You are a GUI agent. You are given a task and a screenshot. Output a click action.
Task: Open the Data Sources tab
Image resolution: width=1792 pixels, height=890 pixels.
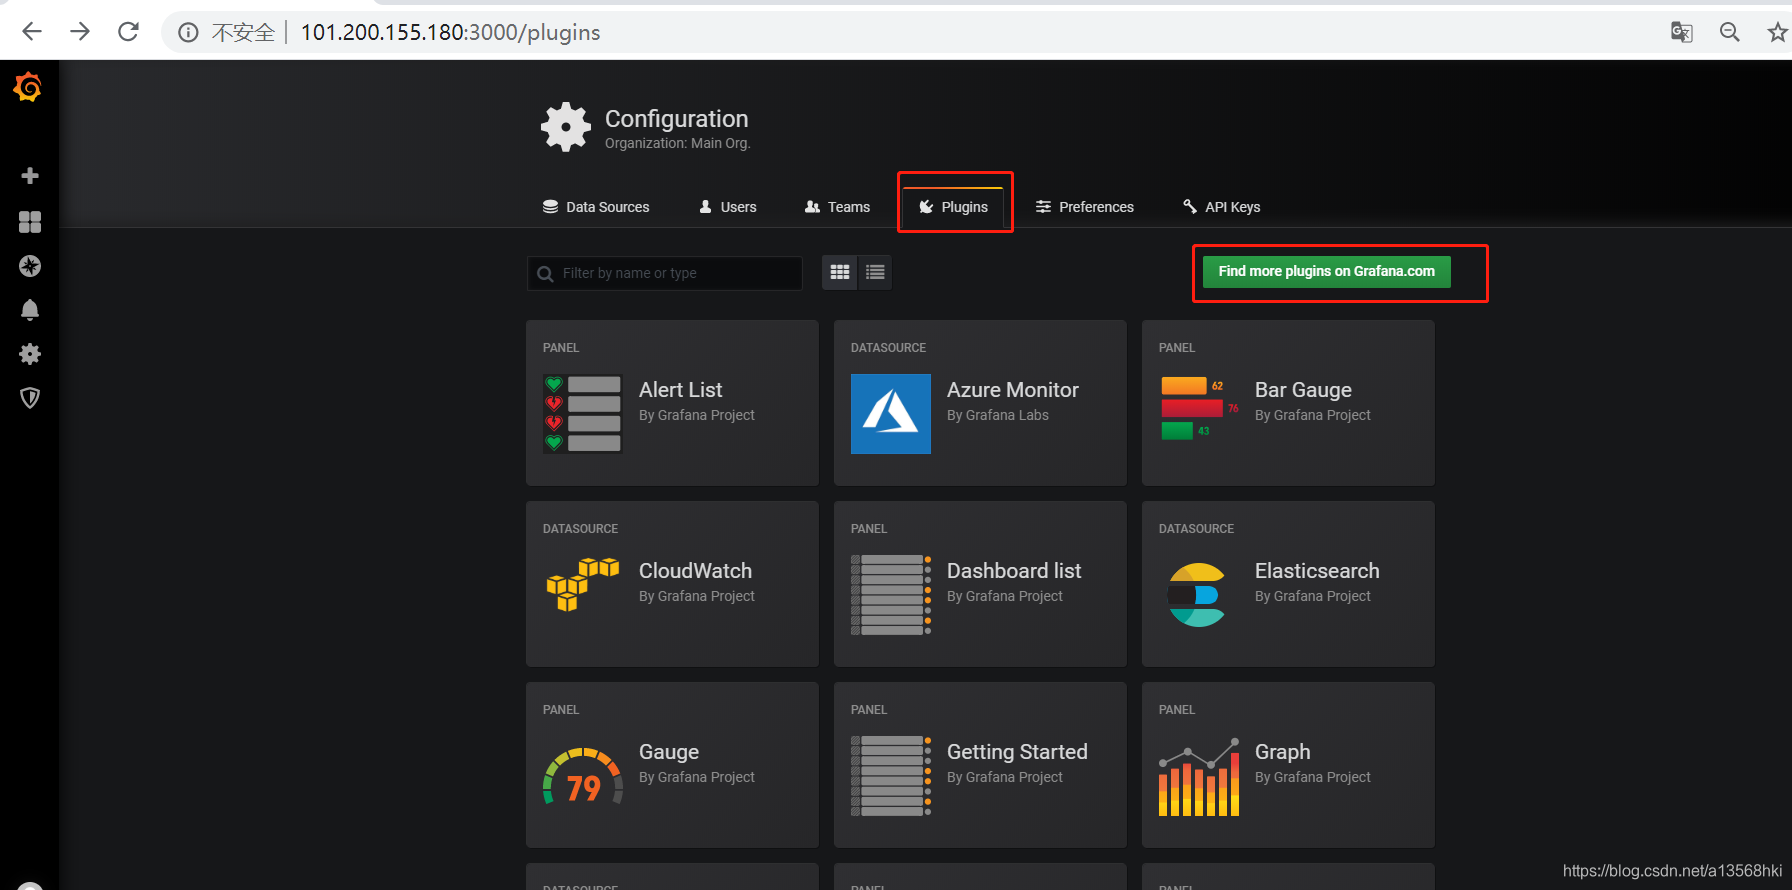(x=596, y=207)
